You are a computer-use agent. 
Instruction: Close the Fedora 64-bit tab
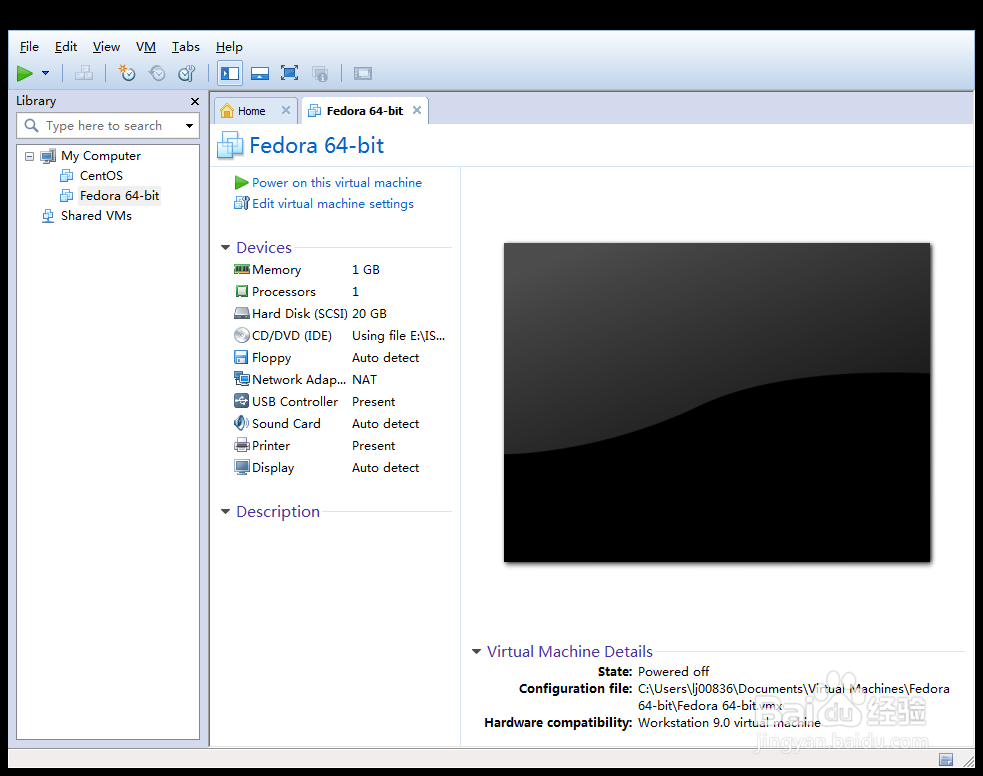pyautogui.click(x=417, y=110)
